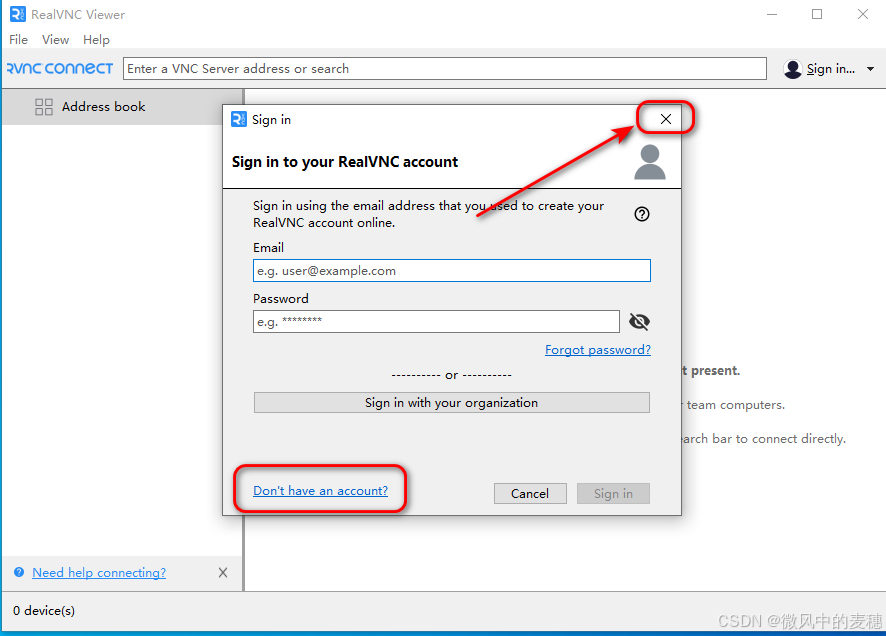Viewport: 886px width, 636px height.
Task: Click the VNC Server address search box
Action: click(x=445, y=68)
